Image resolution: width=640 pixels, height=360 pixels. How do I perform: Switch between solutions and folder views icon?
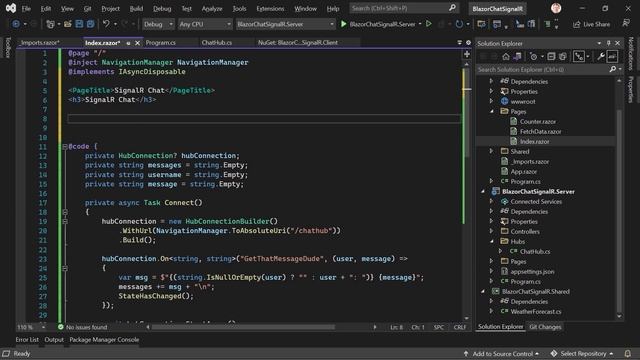pyautogui.click(x=517, y=57)
